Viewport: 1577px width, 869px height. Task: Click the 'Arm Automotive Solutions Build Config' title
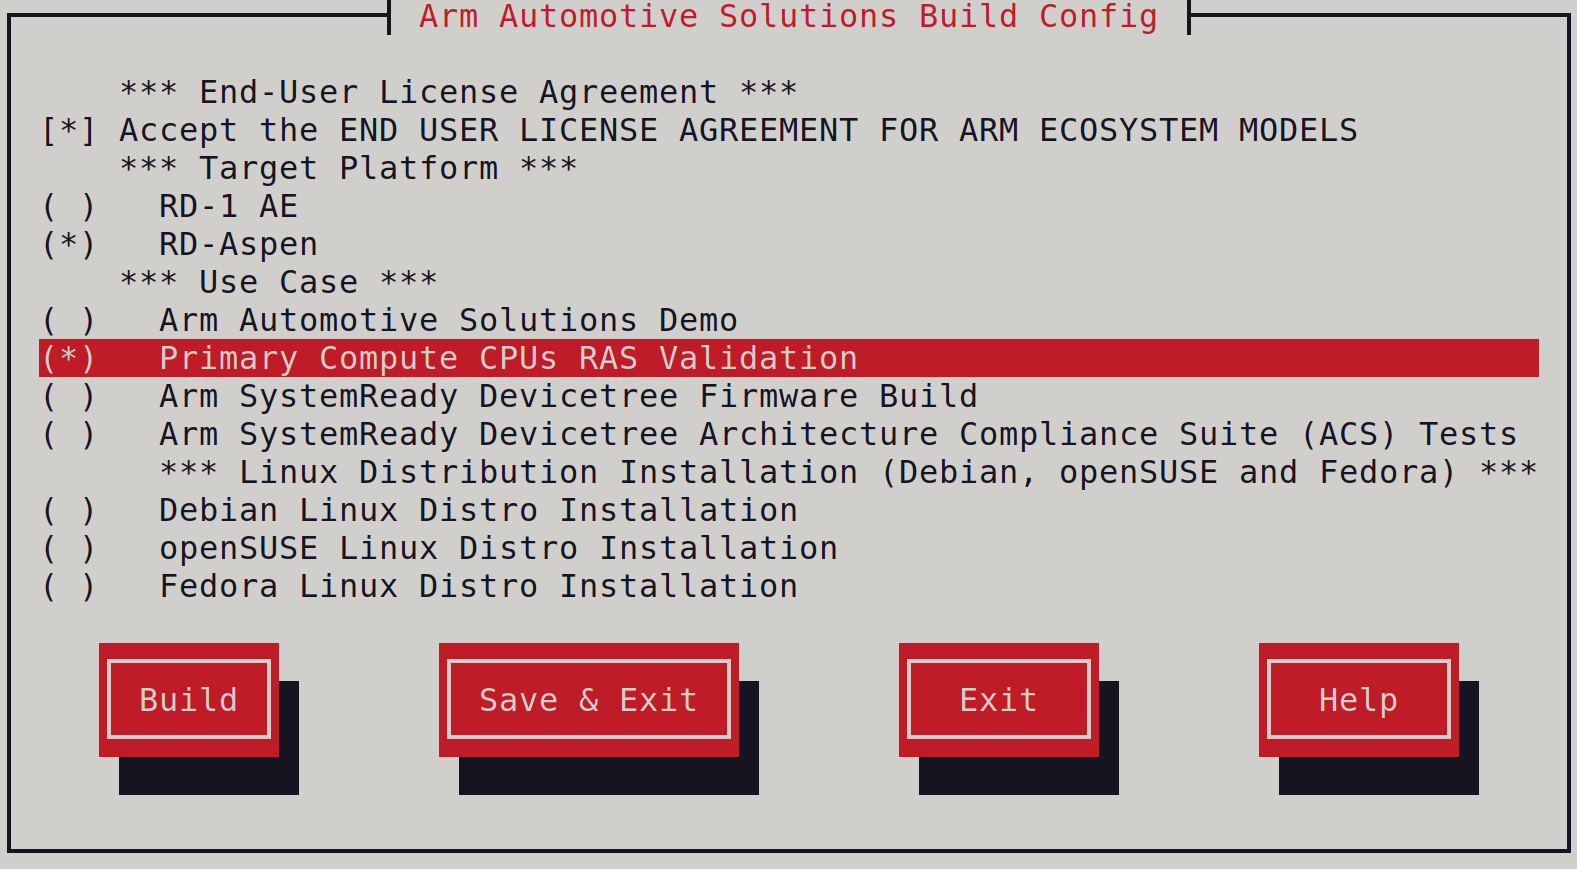[x=789, y=16]
